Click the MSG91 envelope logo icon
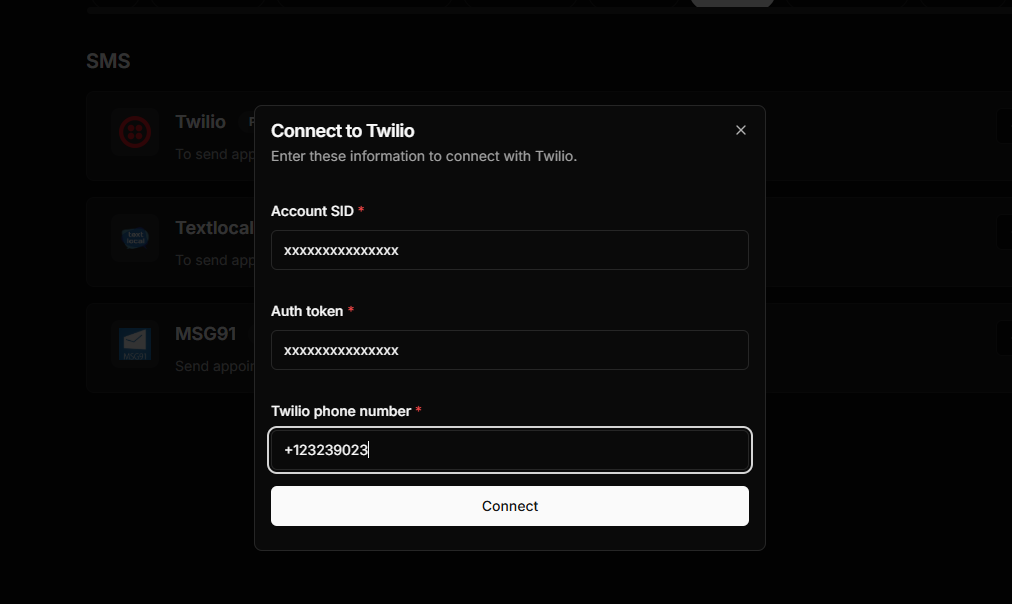The height and width of the screenshot is (604, 1012). 135,344
